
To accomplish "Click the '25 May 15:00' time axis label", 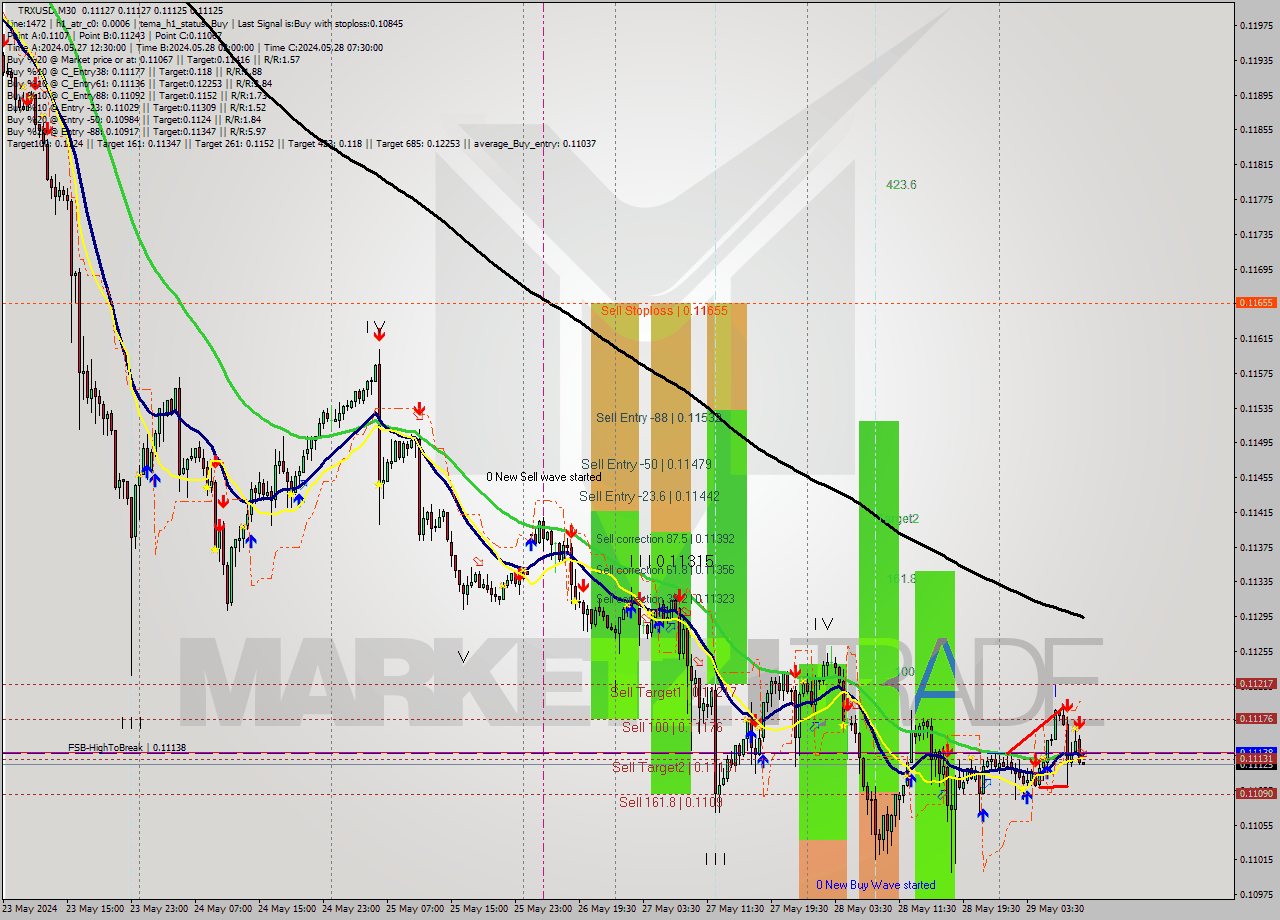I will pos(480,909).
